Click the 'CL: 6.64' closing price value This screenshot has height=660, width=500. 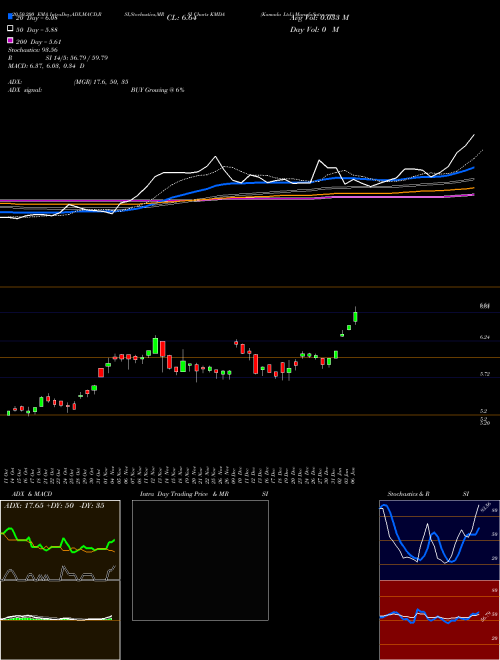[x=181, y=18]
